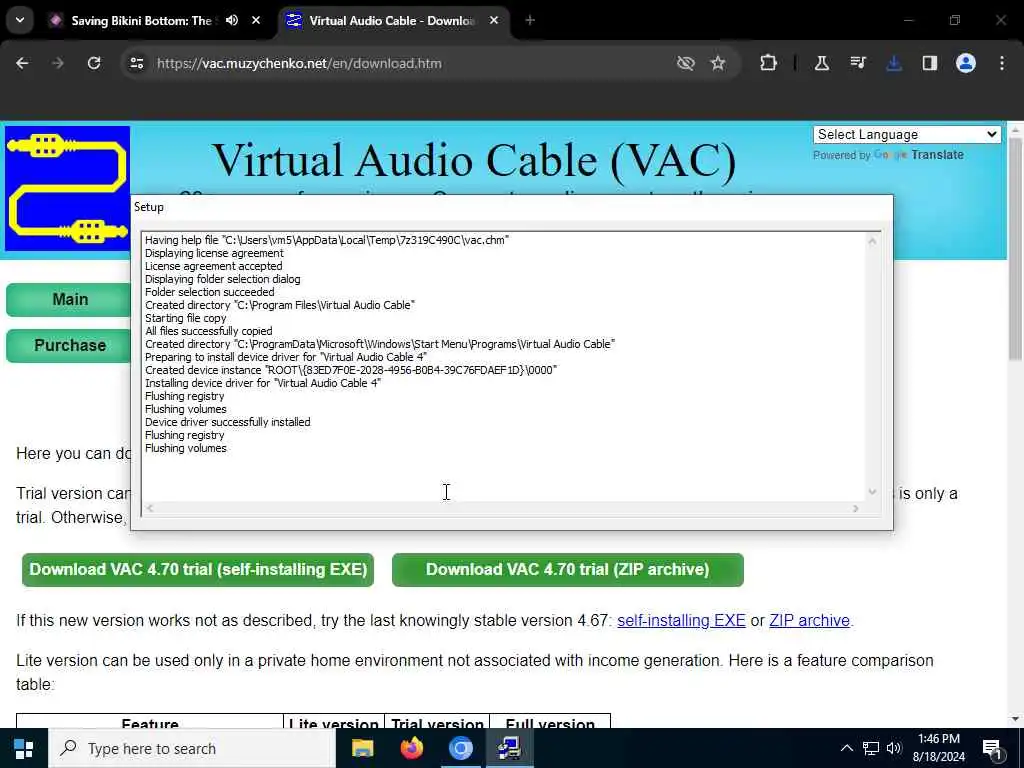Expand the Select Language dropdown

pyautogui.click(x=907, y=135)
